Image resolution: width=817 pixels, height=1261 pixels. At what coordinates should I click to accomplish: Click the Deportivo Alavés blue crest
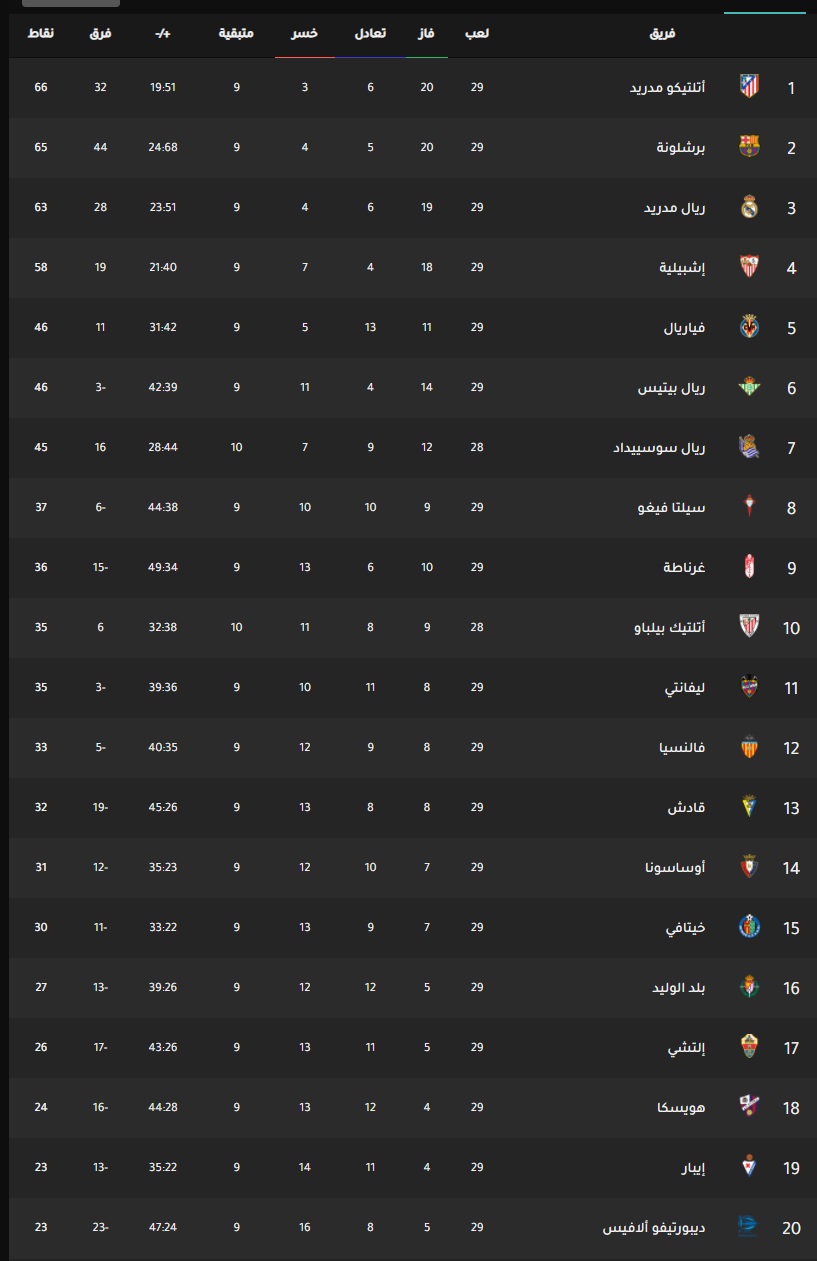point(749,1227)
